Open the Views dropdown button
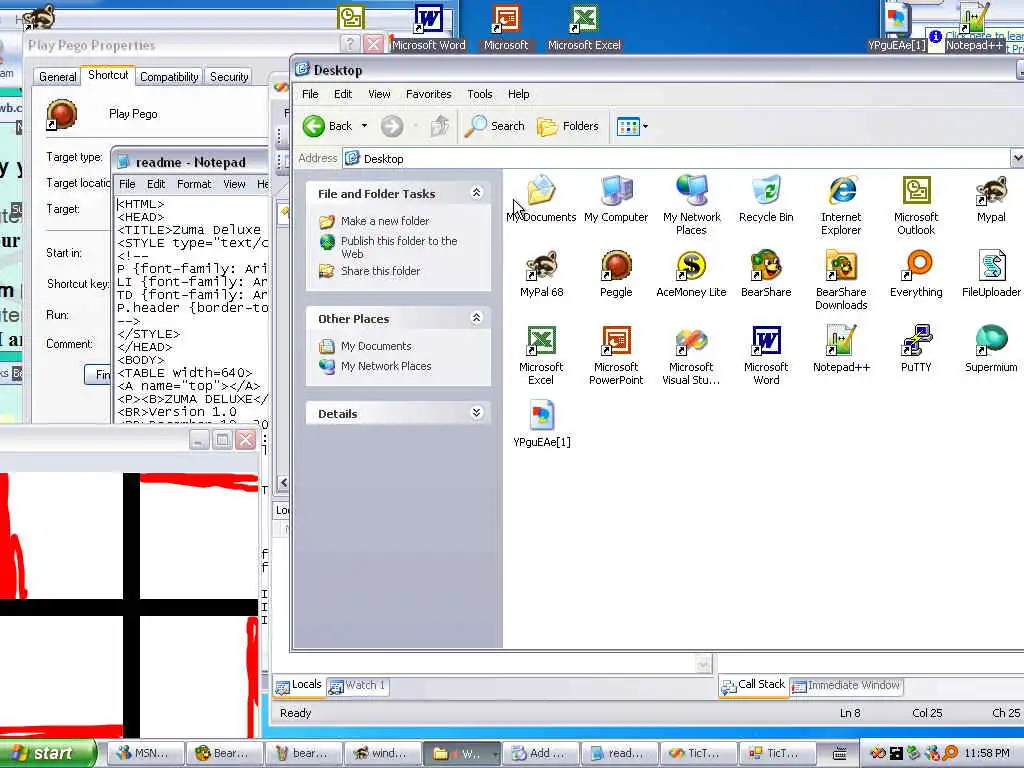1024x768 pixels. point(632,126)
